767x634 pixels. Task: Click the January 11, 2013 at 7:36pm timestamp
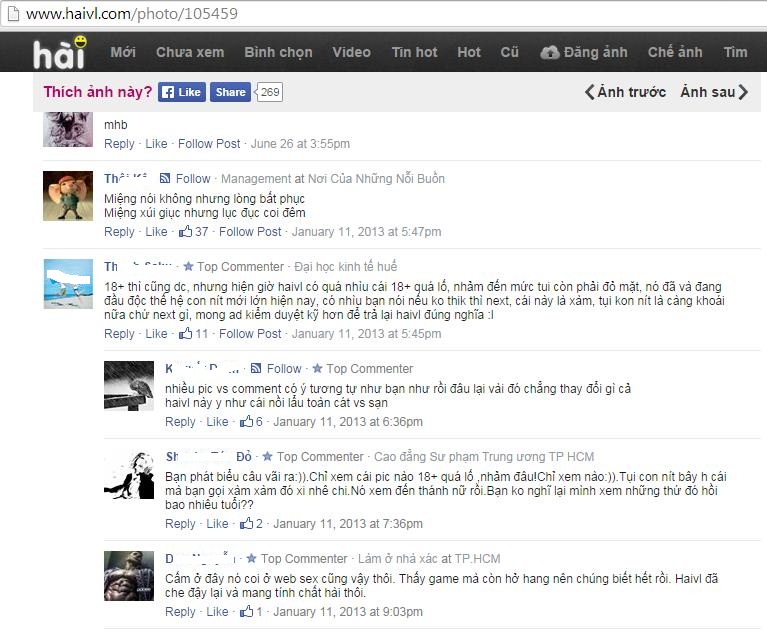click(348, 523)
